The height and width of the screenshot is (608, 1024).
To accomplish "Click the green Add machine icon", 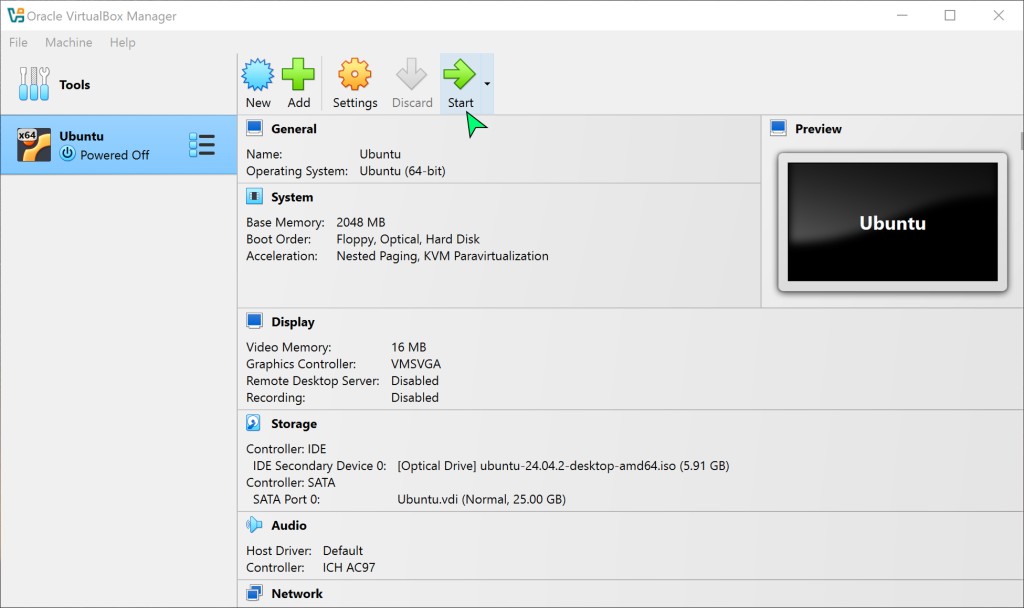I will 298,75.
